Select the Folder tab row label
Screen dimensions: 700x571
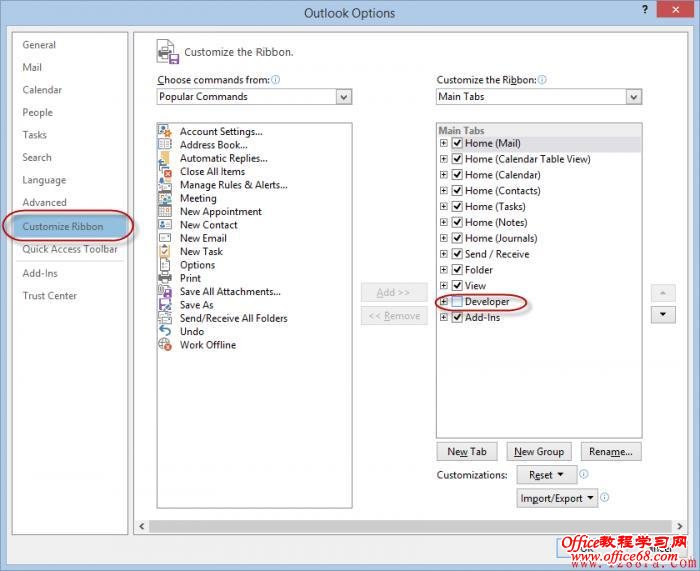479,270
